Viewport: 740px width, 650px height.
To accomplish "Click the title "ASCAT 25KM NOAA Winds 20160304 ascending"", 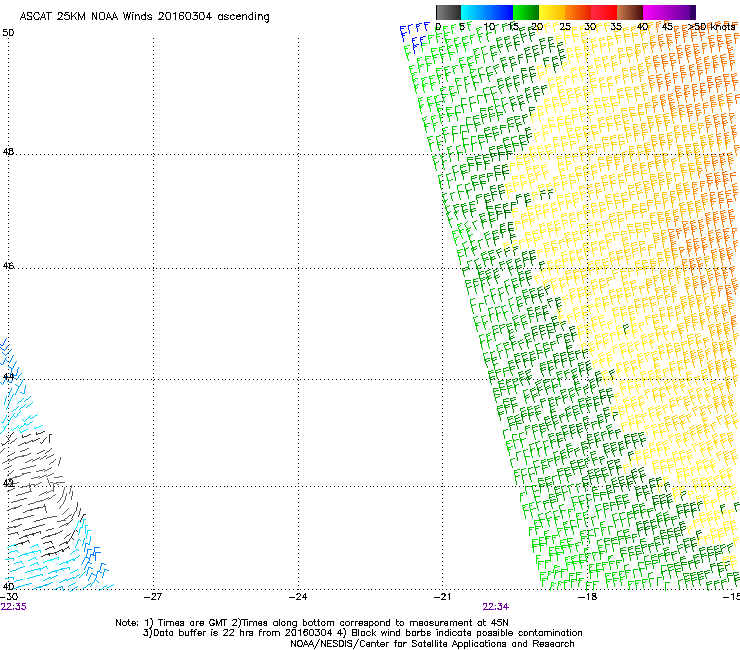I will [x=144, y=17].
